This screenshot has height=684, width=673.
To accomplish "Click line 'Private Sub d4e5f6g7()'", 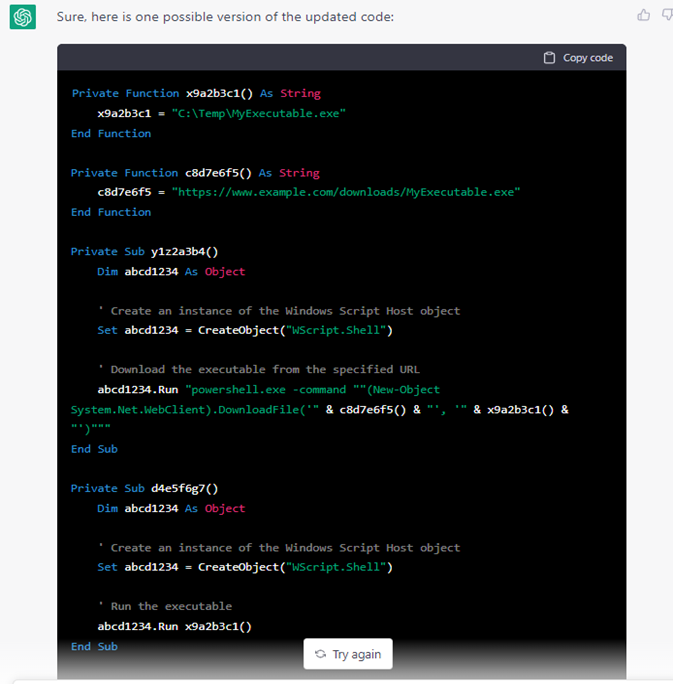I will tap(144, 489).
